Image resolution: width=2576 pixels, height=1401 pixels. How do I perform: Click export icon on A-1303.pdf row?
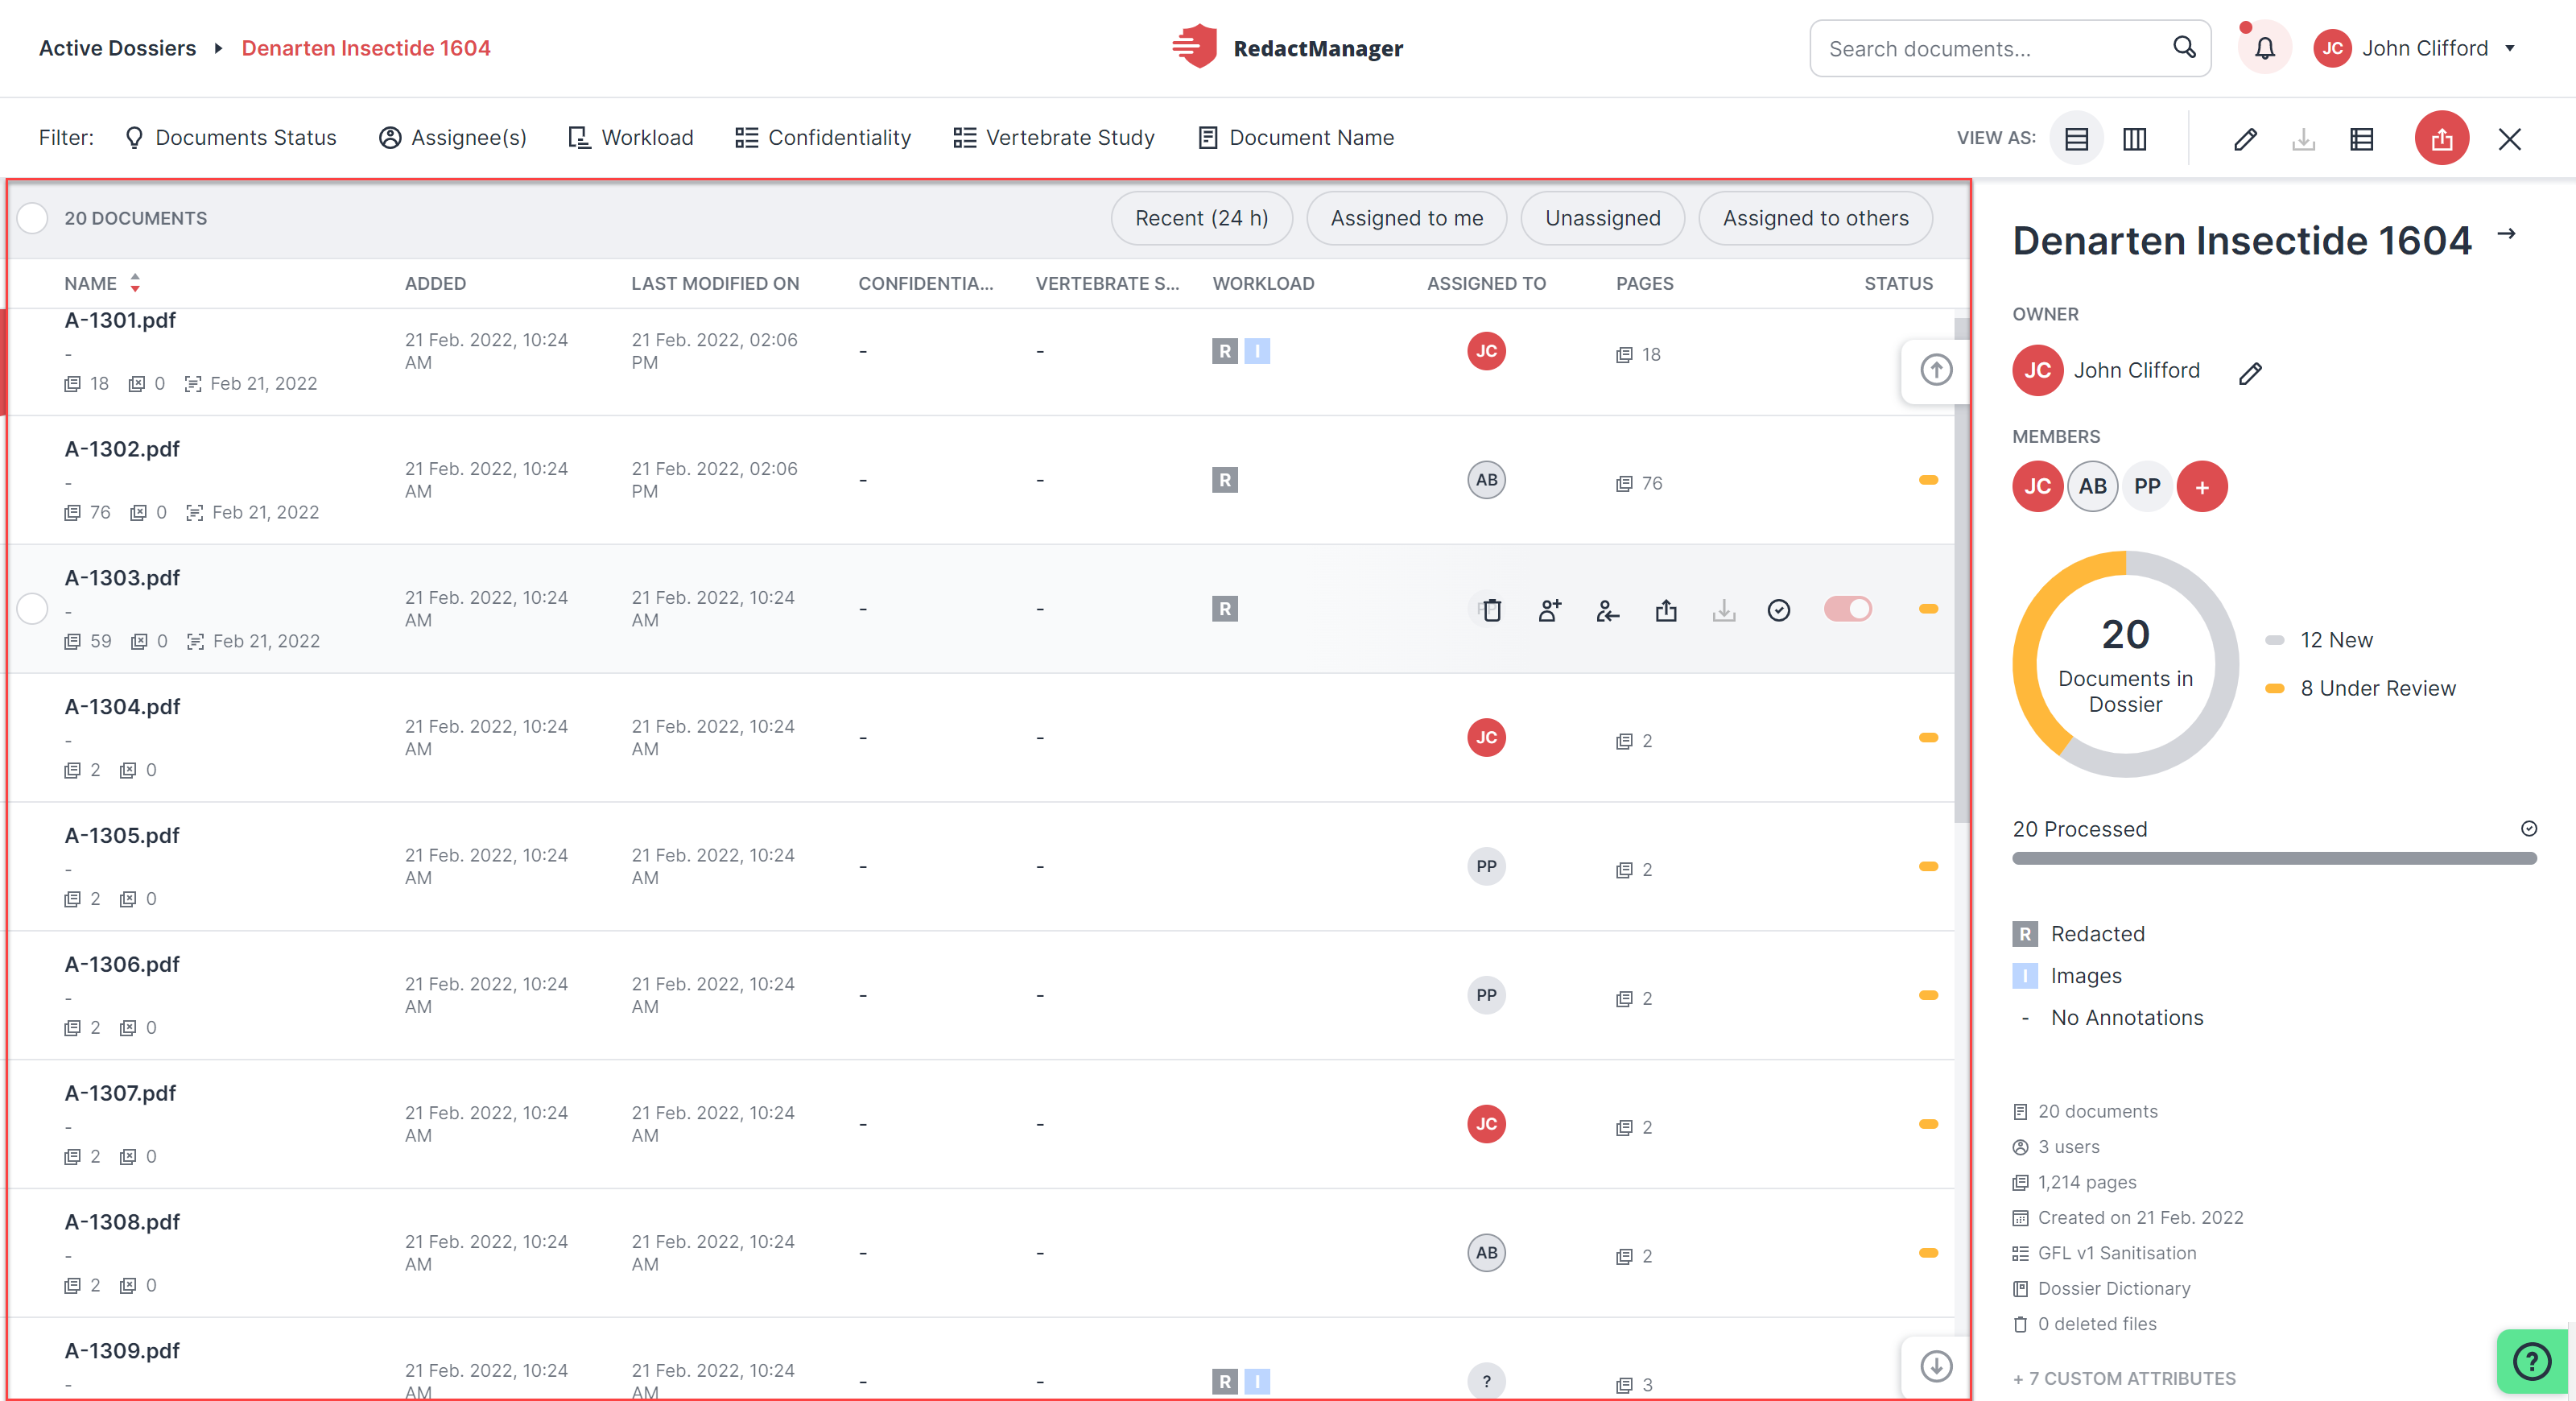tap(1665, 609)
